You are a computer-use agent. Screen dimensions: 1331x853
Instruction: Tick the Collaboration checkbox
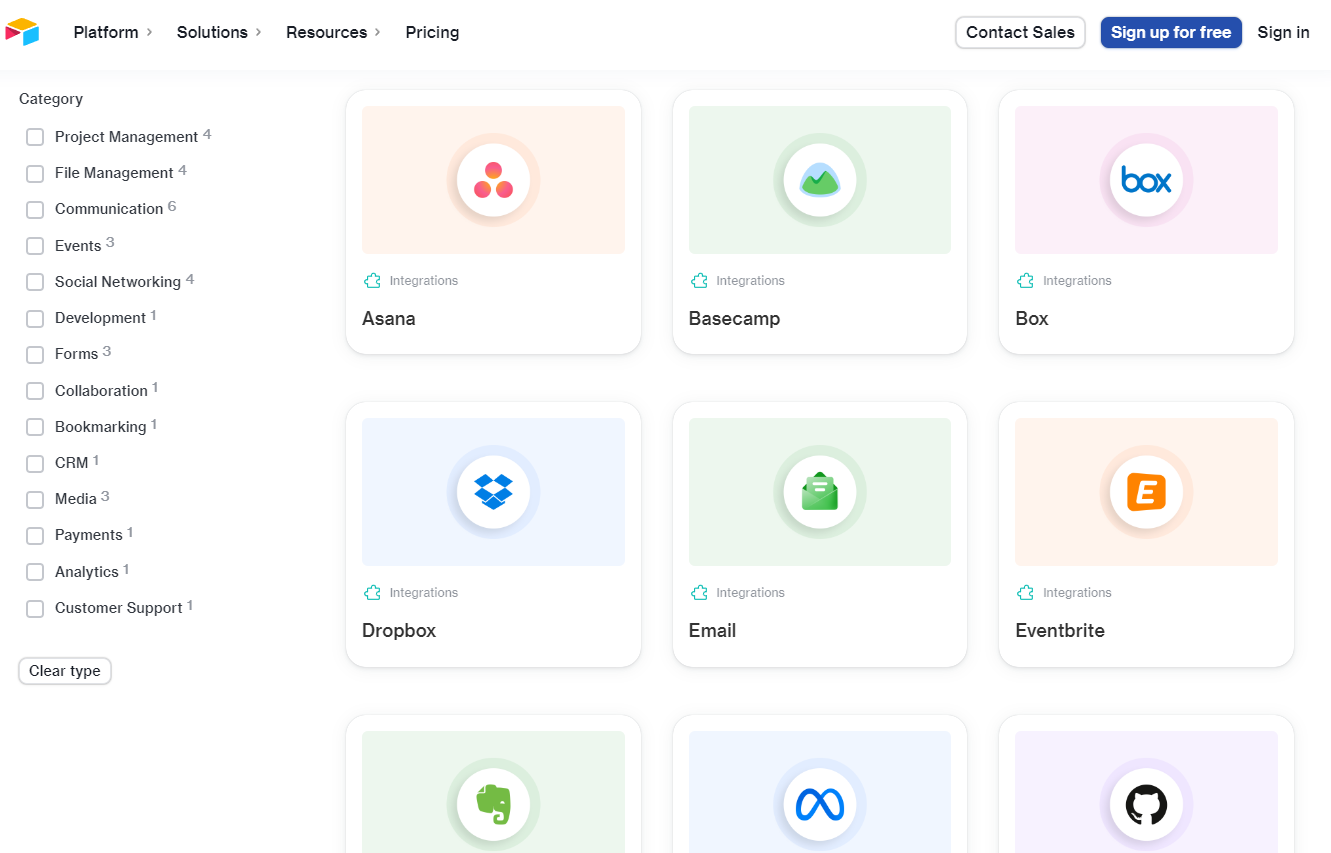coord(35,391)
